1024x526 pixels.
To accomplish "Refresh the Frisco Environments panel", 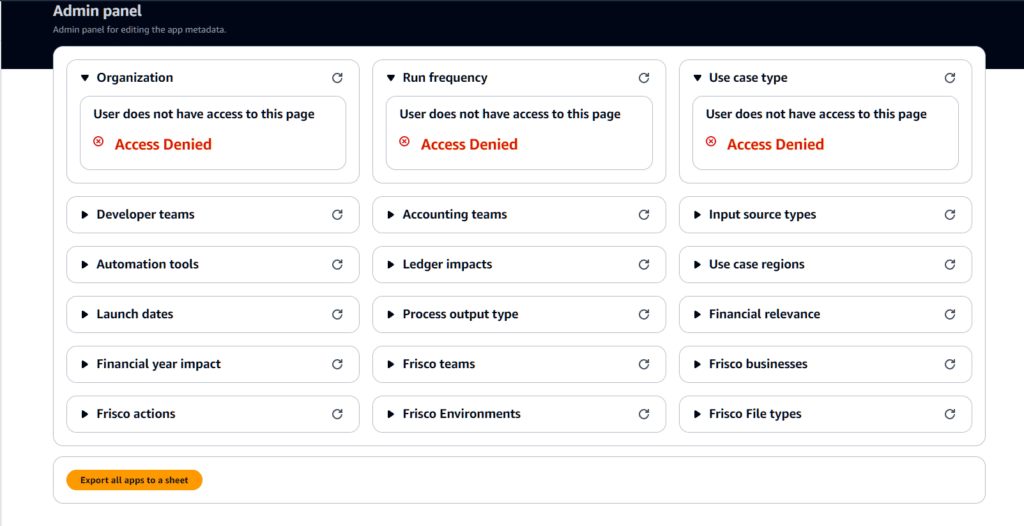I will (643, 414).
